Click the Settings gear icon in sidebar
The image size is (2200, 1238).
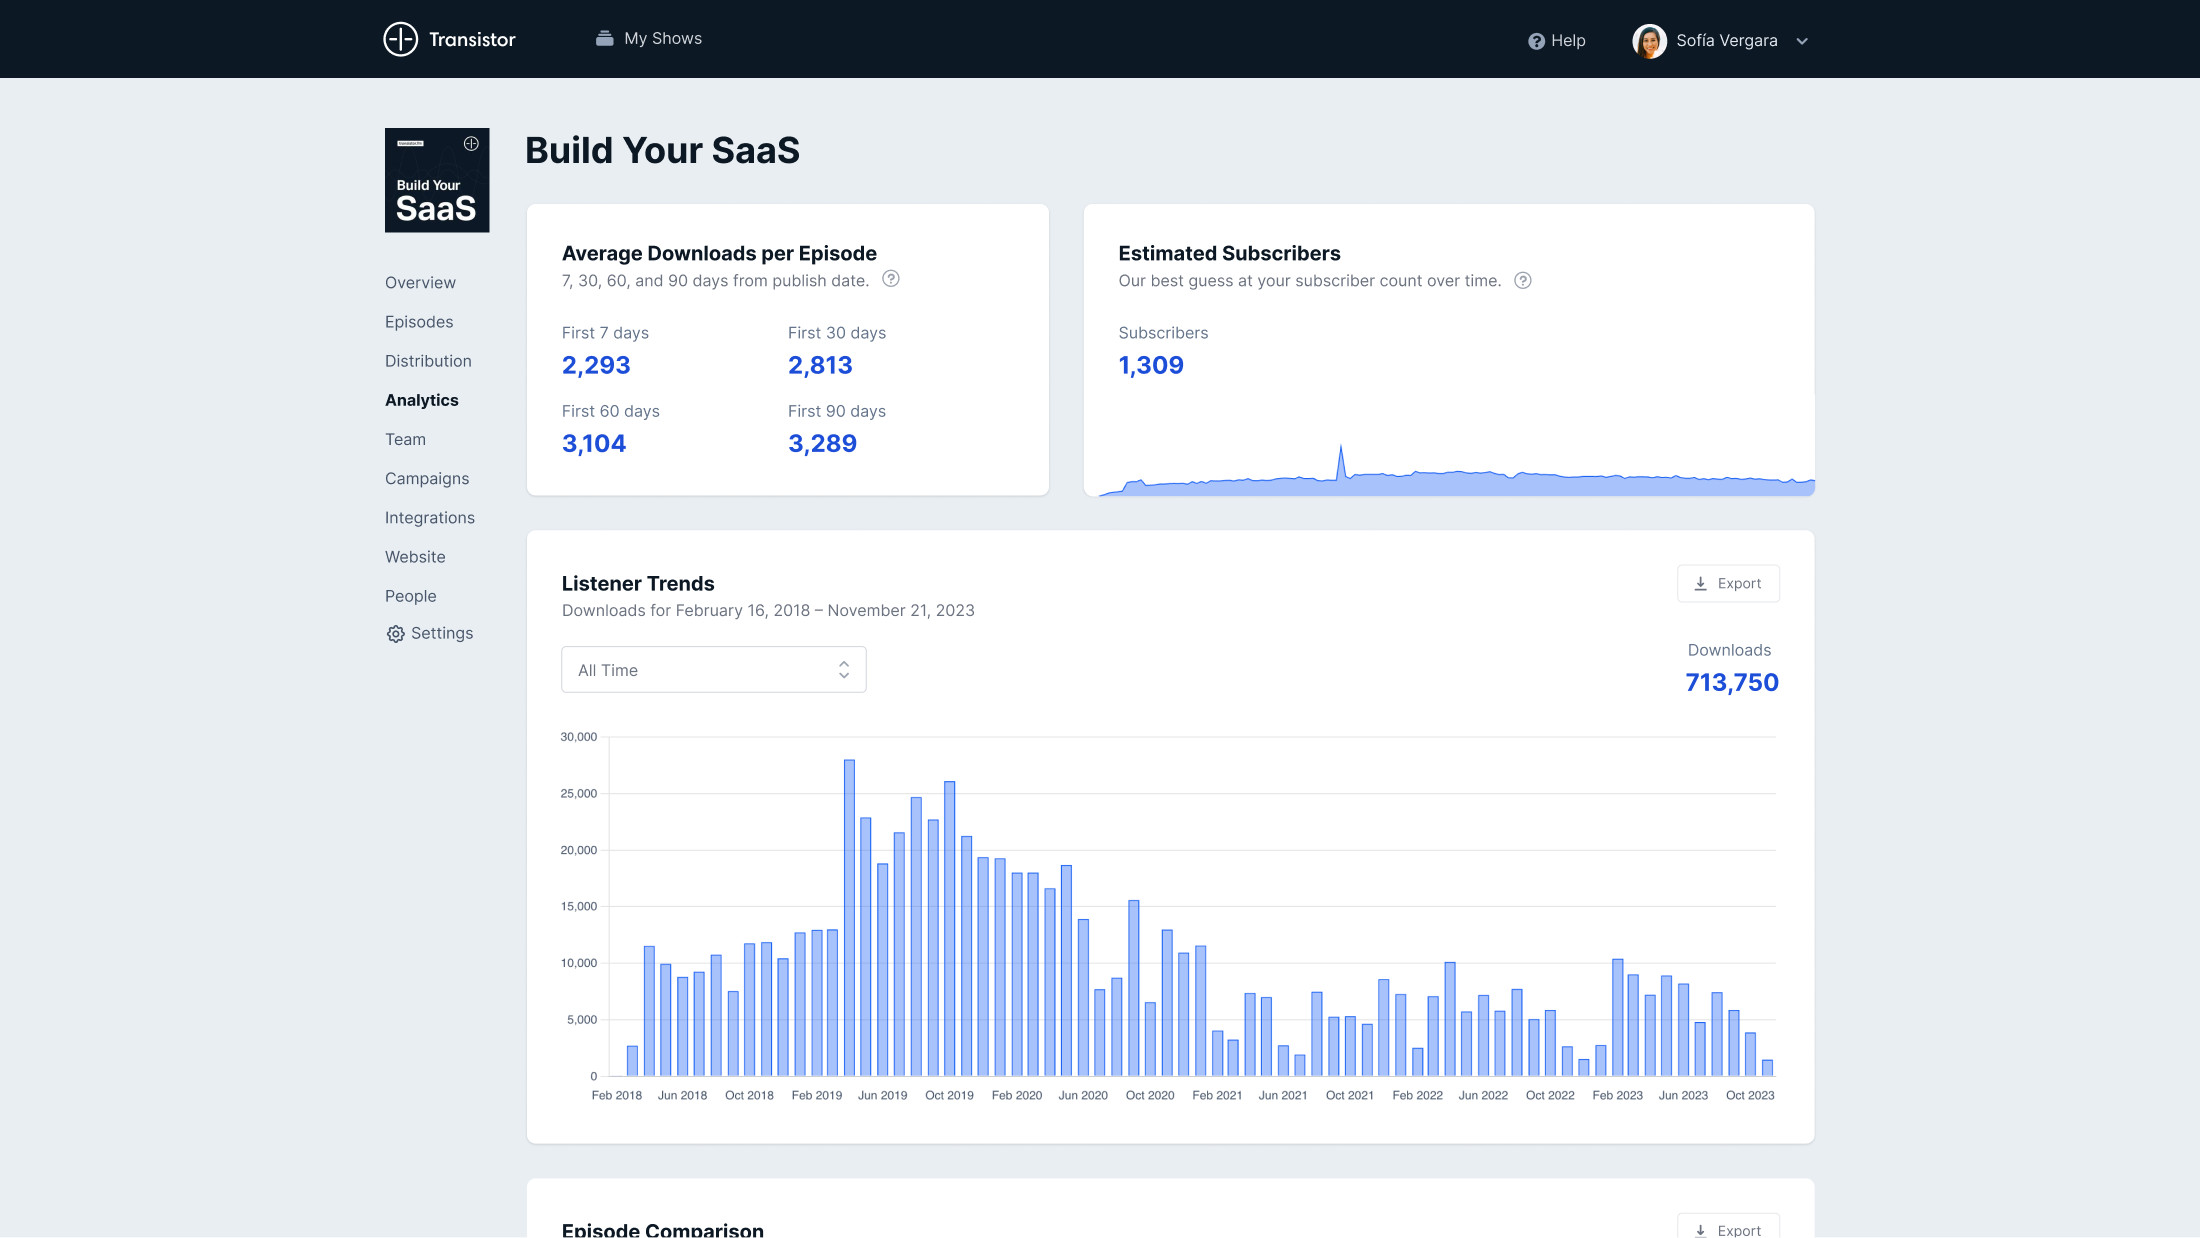[396, 634]
